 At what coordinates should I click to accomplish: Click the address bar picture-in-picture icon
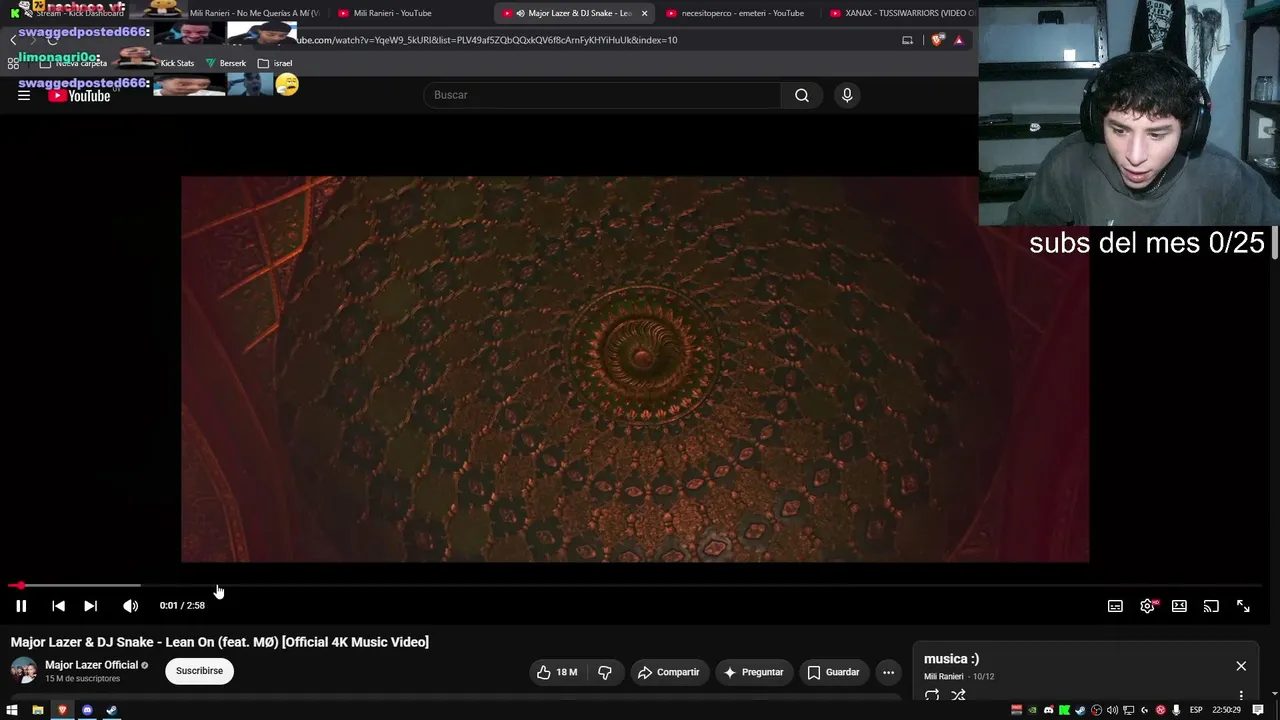[907, 40]
